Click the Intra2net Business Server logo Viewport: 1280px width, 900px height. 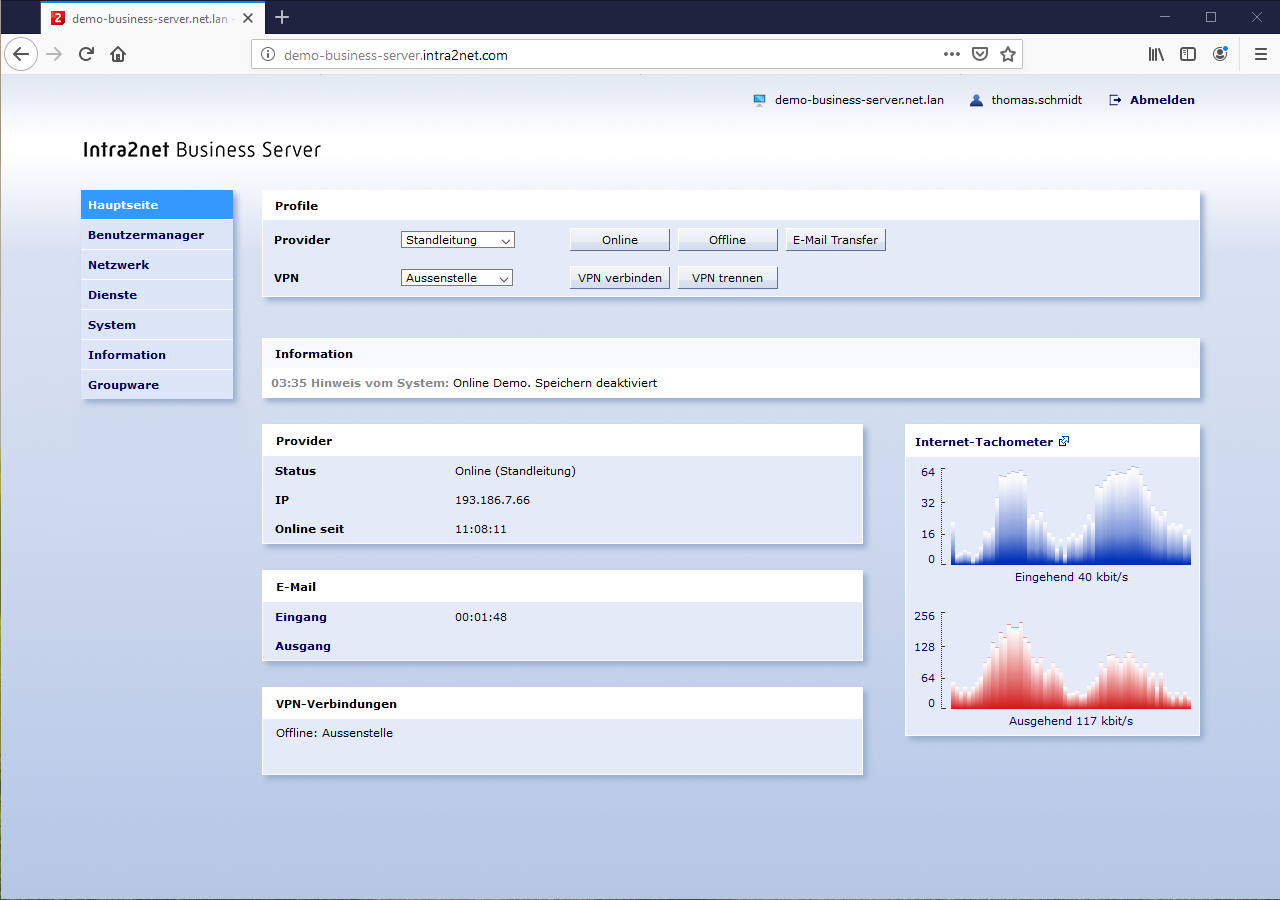pos(202,150)
